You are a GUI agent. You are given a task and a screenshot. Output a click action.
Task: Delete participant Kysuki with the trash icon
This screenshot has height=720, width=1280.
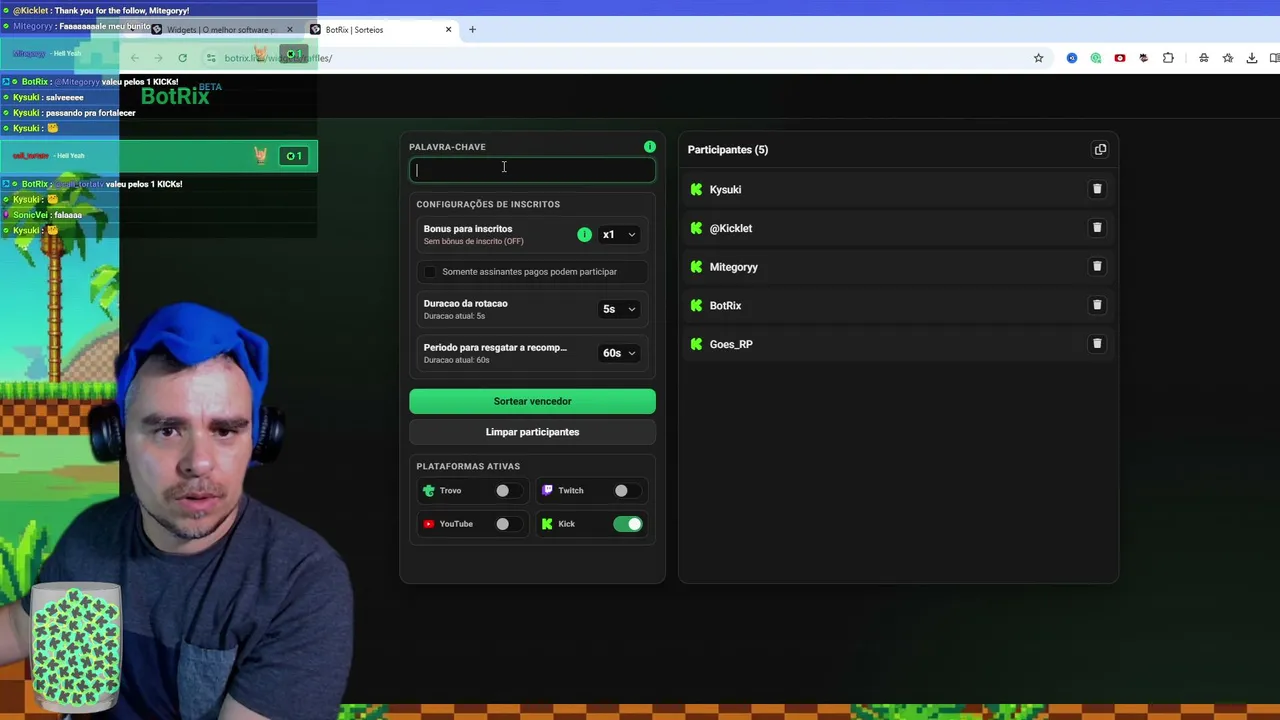coord(1097,189)
